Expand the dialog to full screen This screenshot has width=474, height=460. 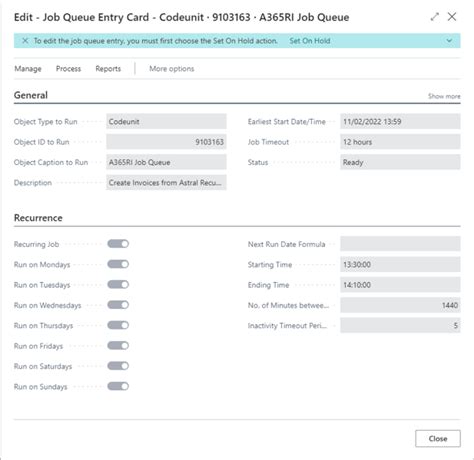[435, 17]
